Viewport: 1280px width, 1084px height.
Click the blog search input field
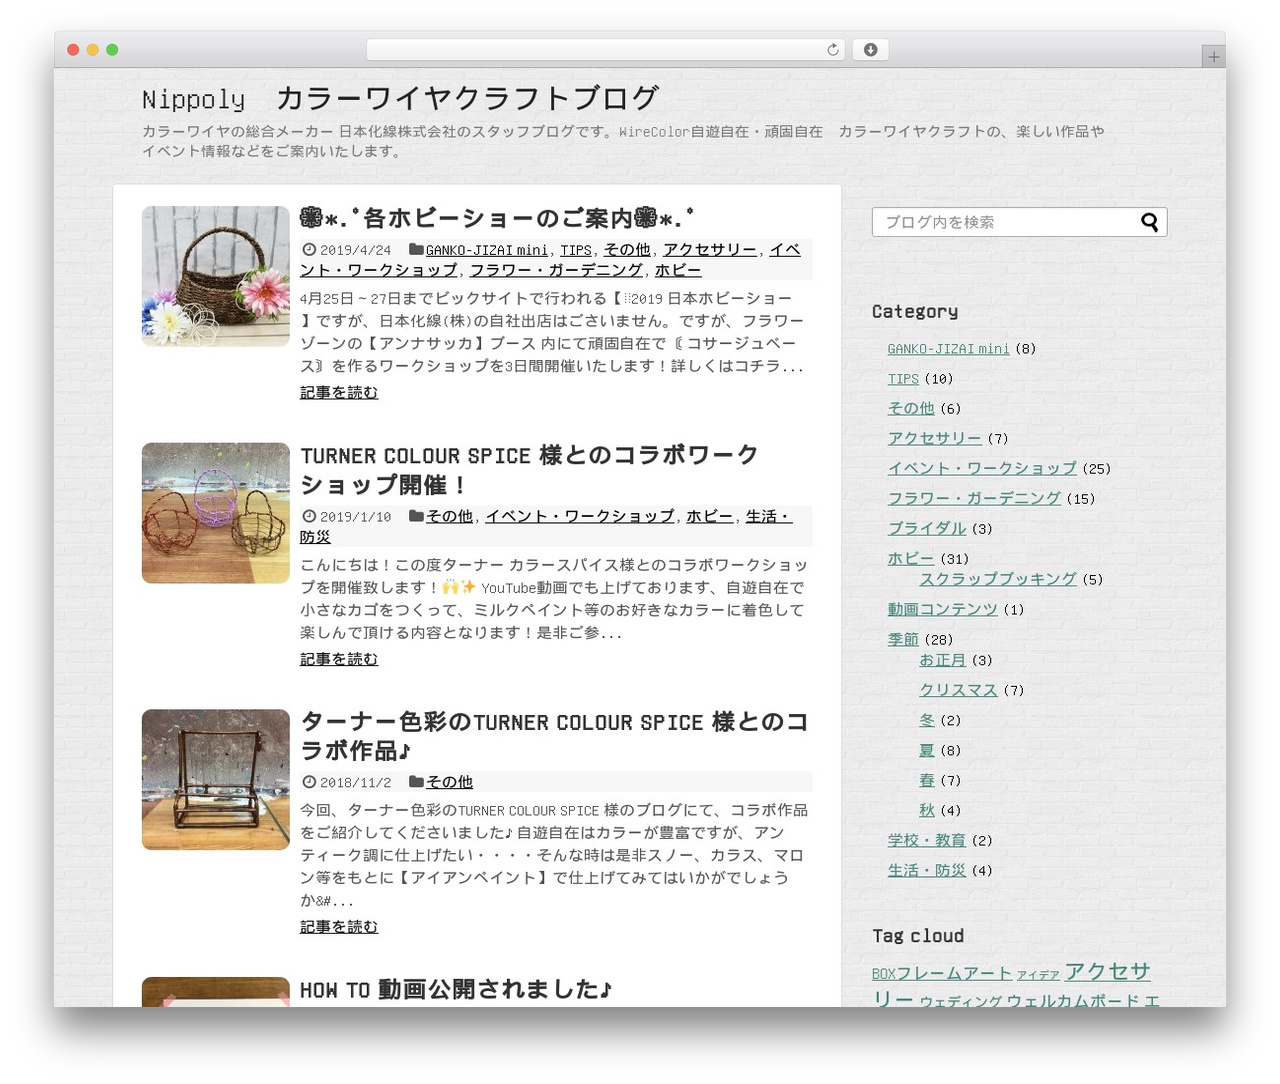coord(1019,222)
